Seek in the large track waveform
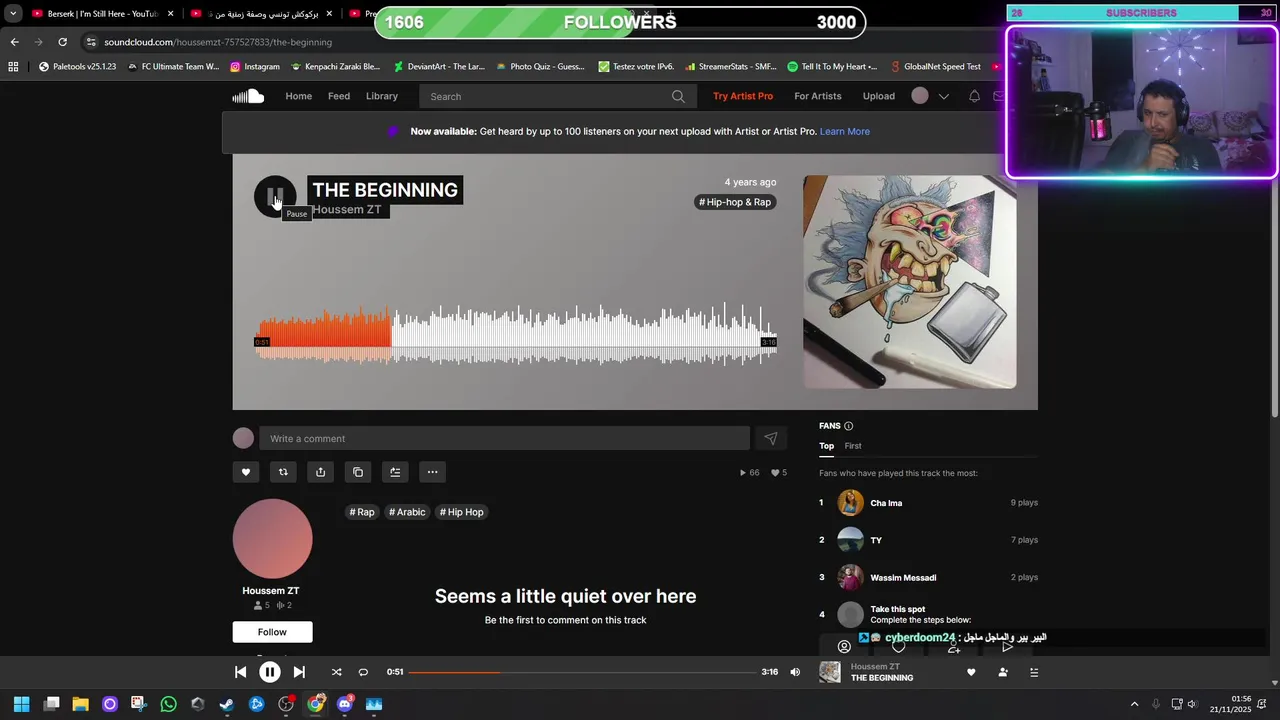 click(x=516, y=332)
